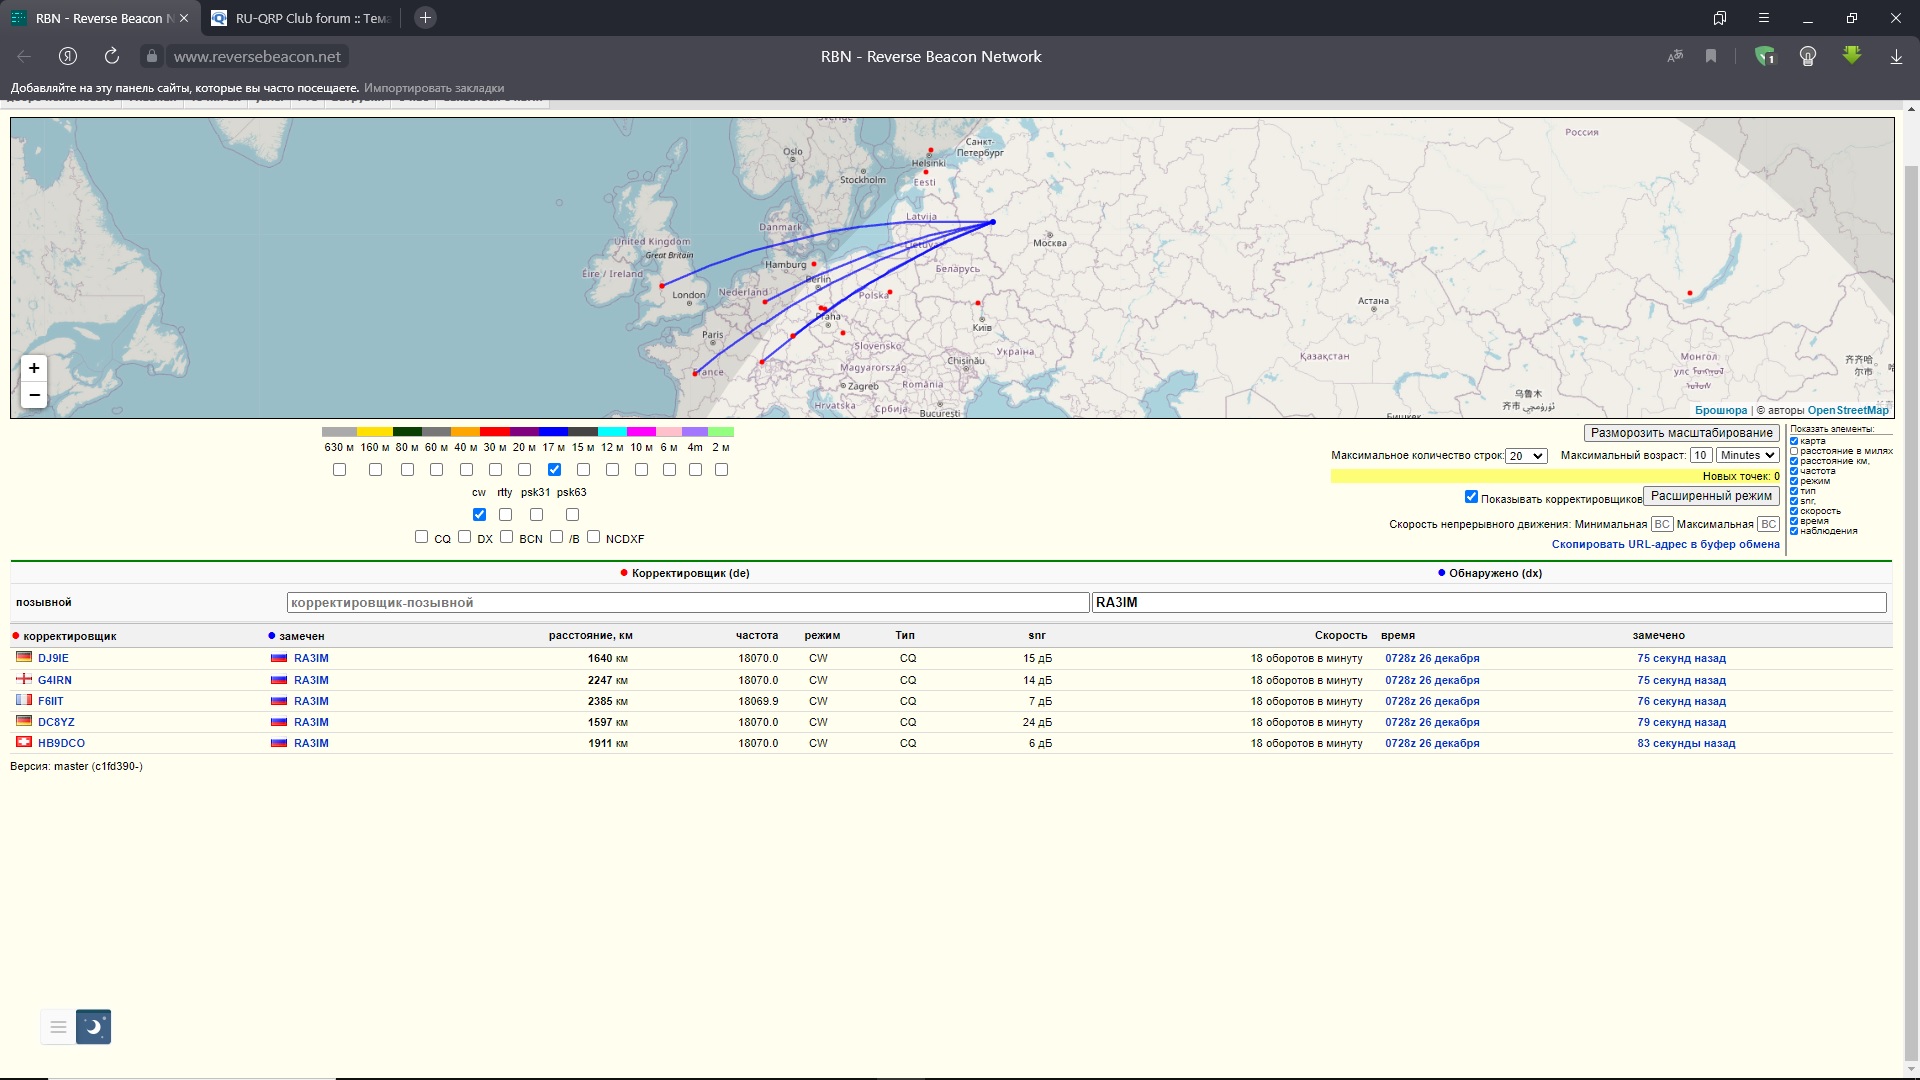
Task: Open downloads arrow icon in toolbar
Action: (1896, 56)
